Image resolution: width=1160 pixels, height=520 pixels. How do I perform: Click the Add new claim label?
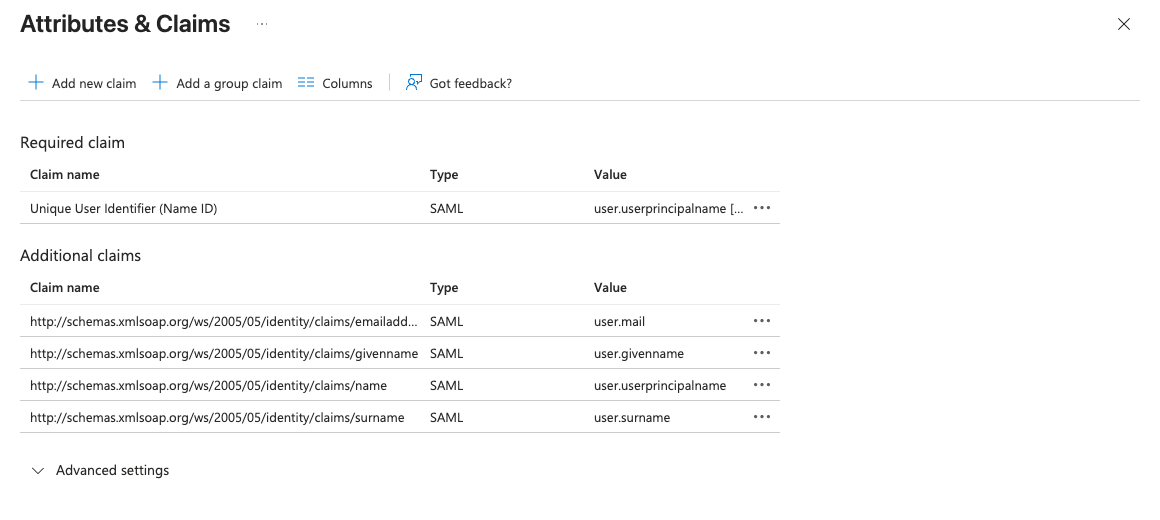pos(94,84)
